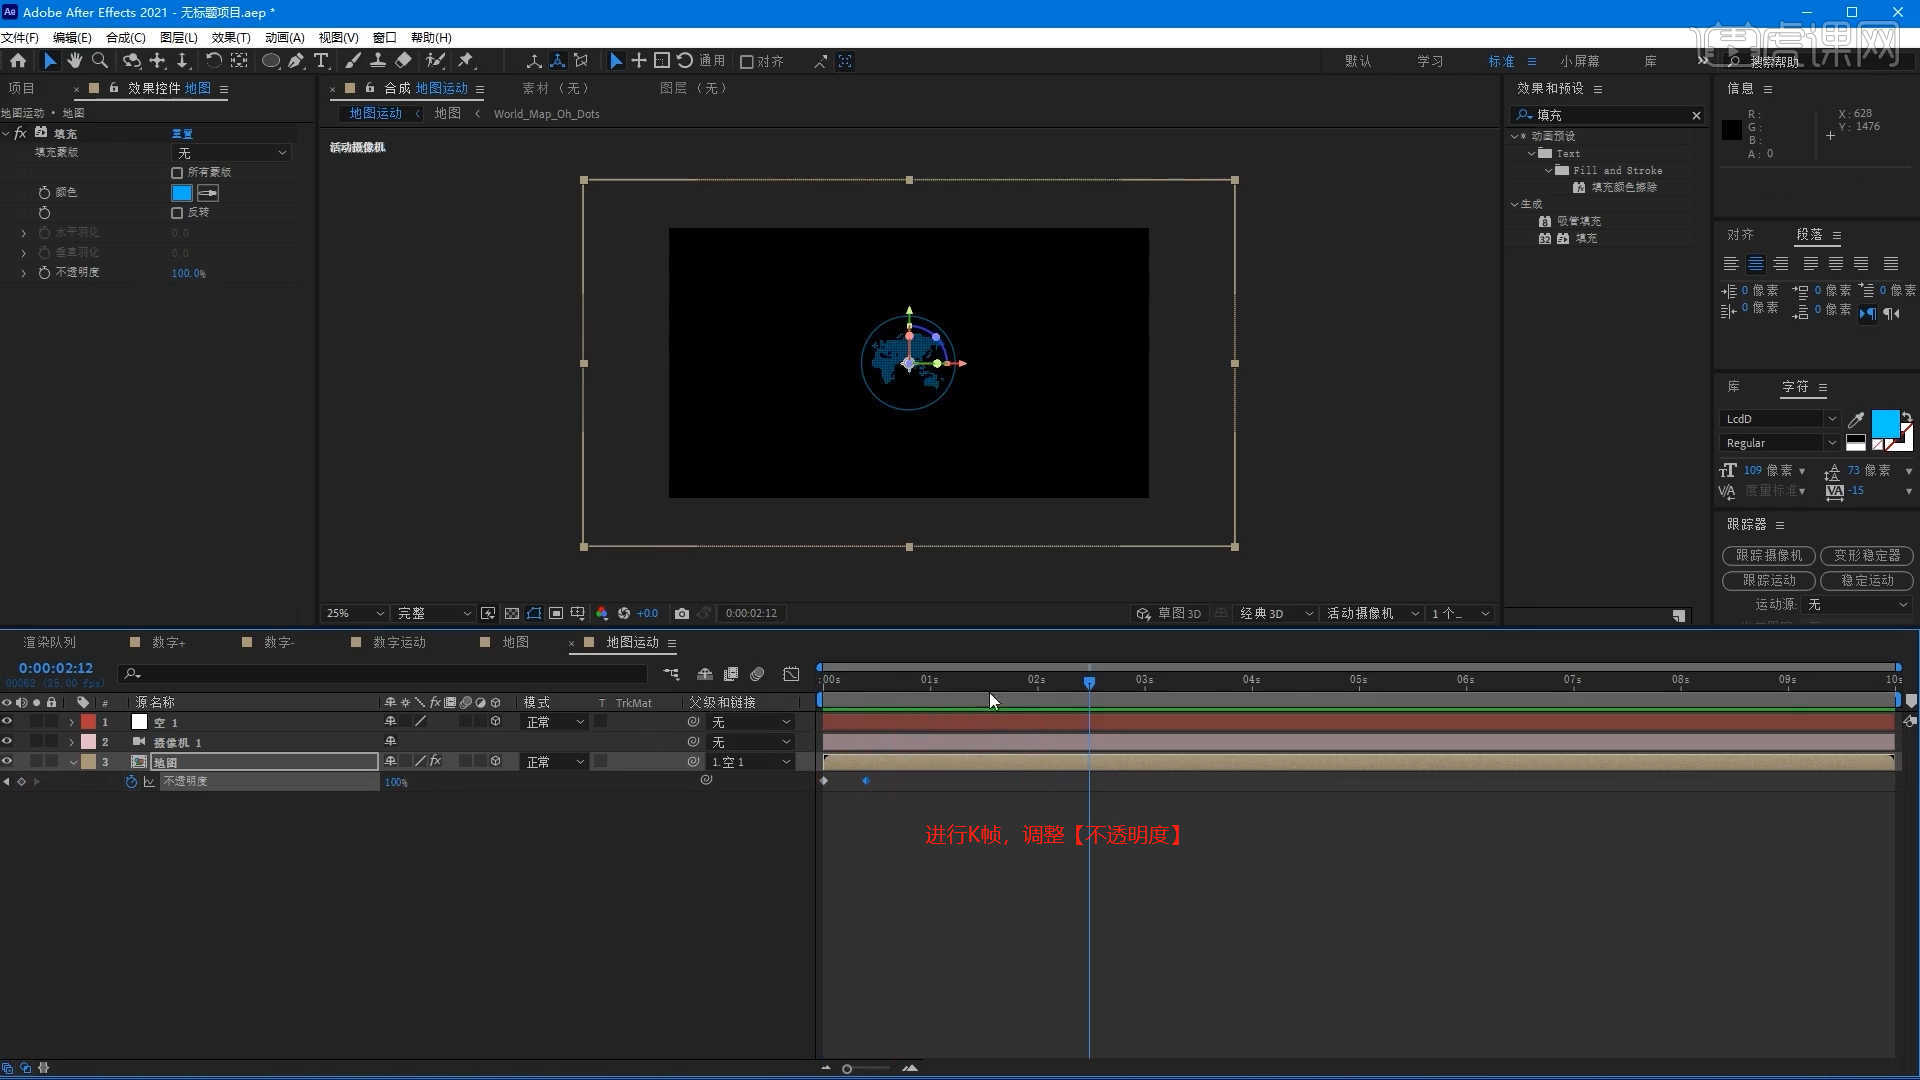The height and width of the screenshot is (1080, 1920).
Task: Check the 反转 invert checkbox
Action: point(177,213)
